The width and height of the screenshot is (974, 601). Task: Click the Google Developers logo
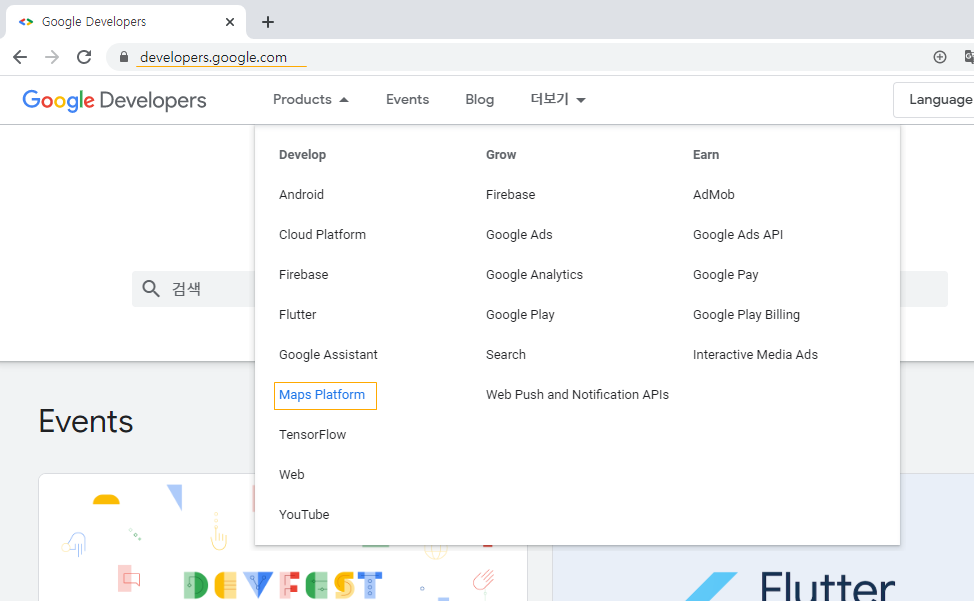(114, 100)
